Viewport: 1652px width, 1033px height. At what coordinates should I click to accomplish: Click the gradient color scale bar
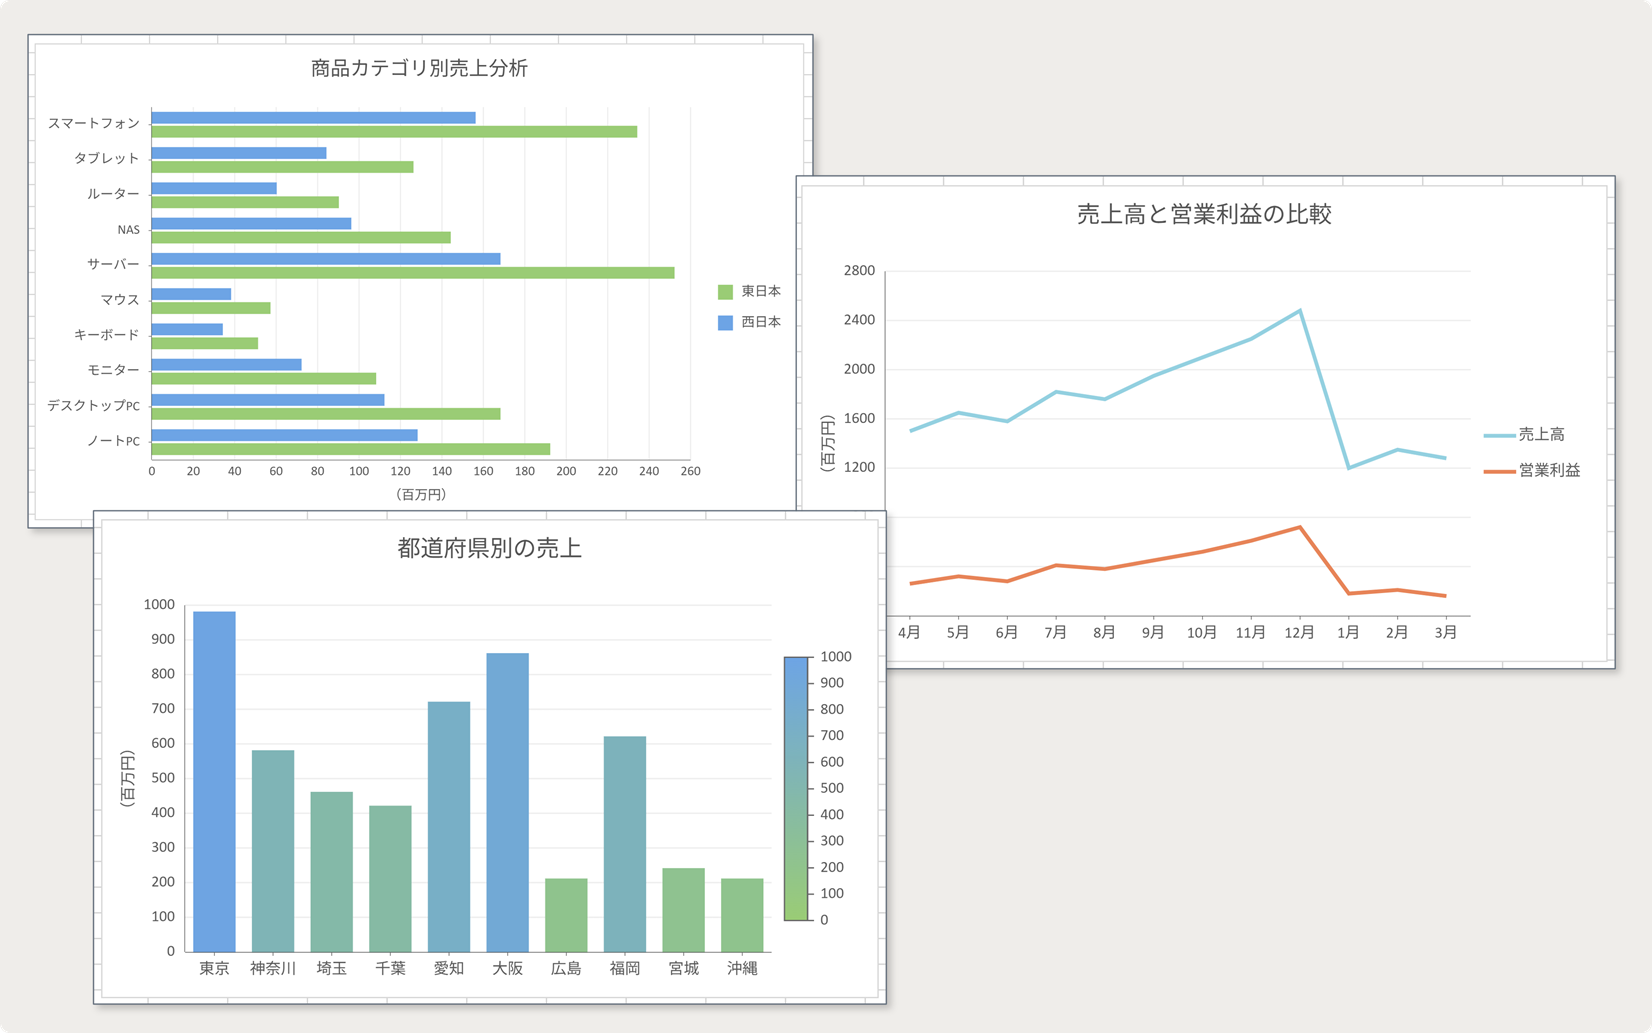coord(796,789)
